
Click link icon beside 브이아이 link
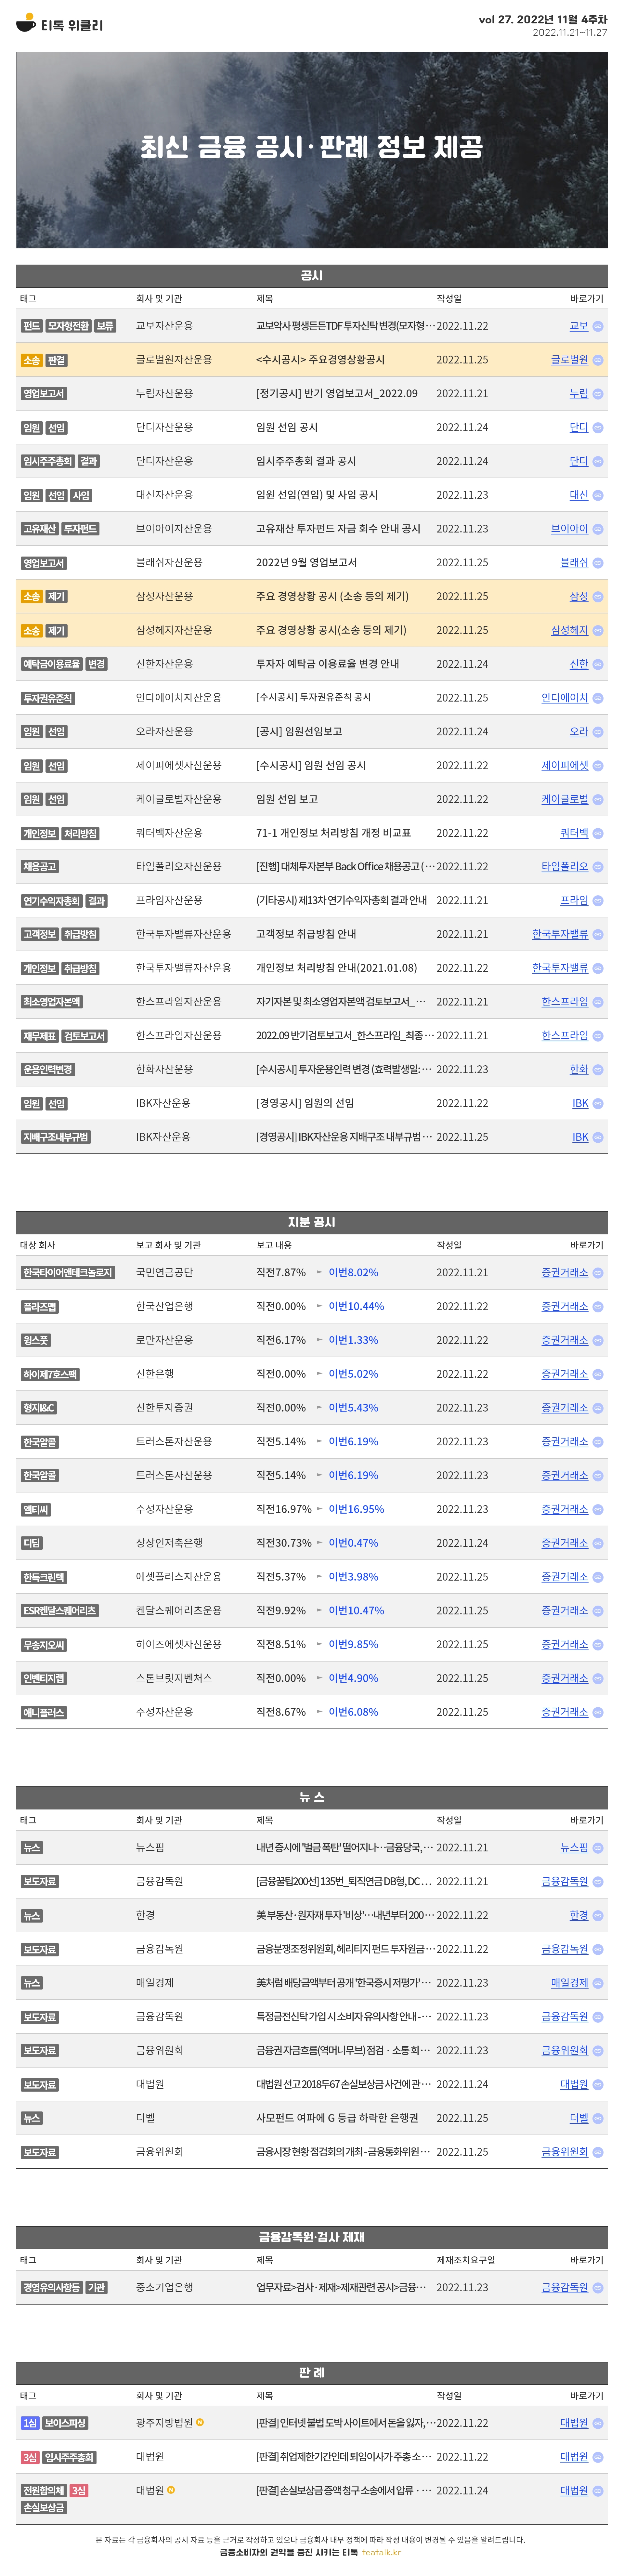598,529
